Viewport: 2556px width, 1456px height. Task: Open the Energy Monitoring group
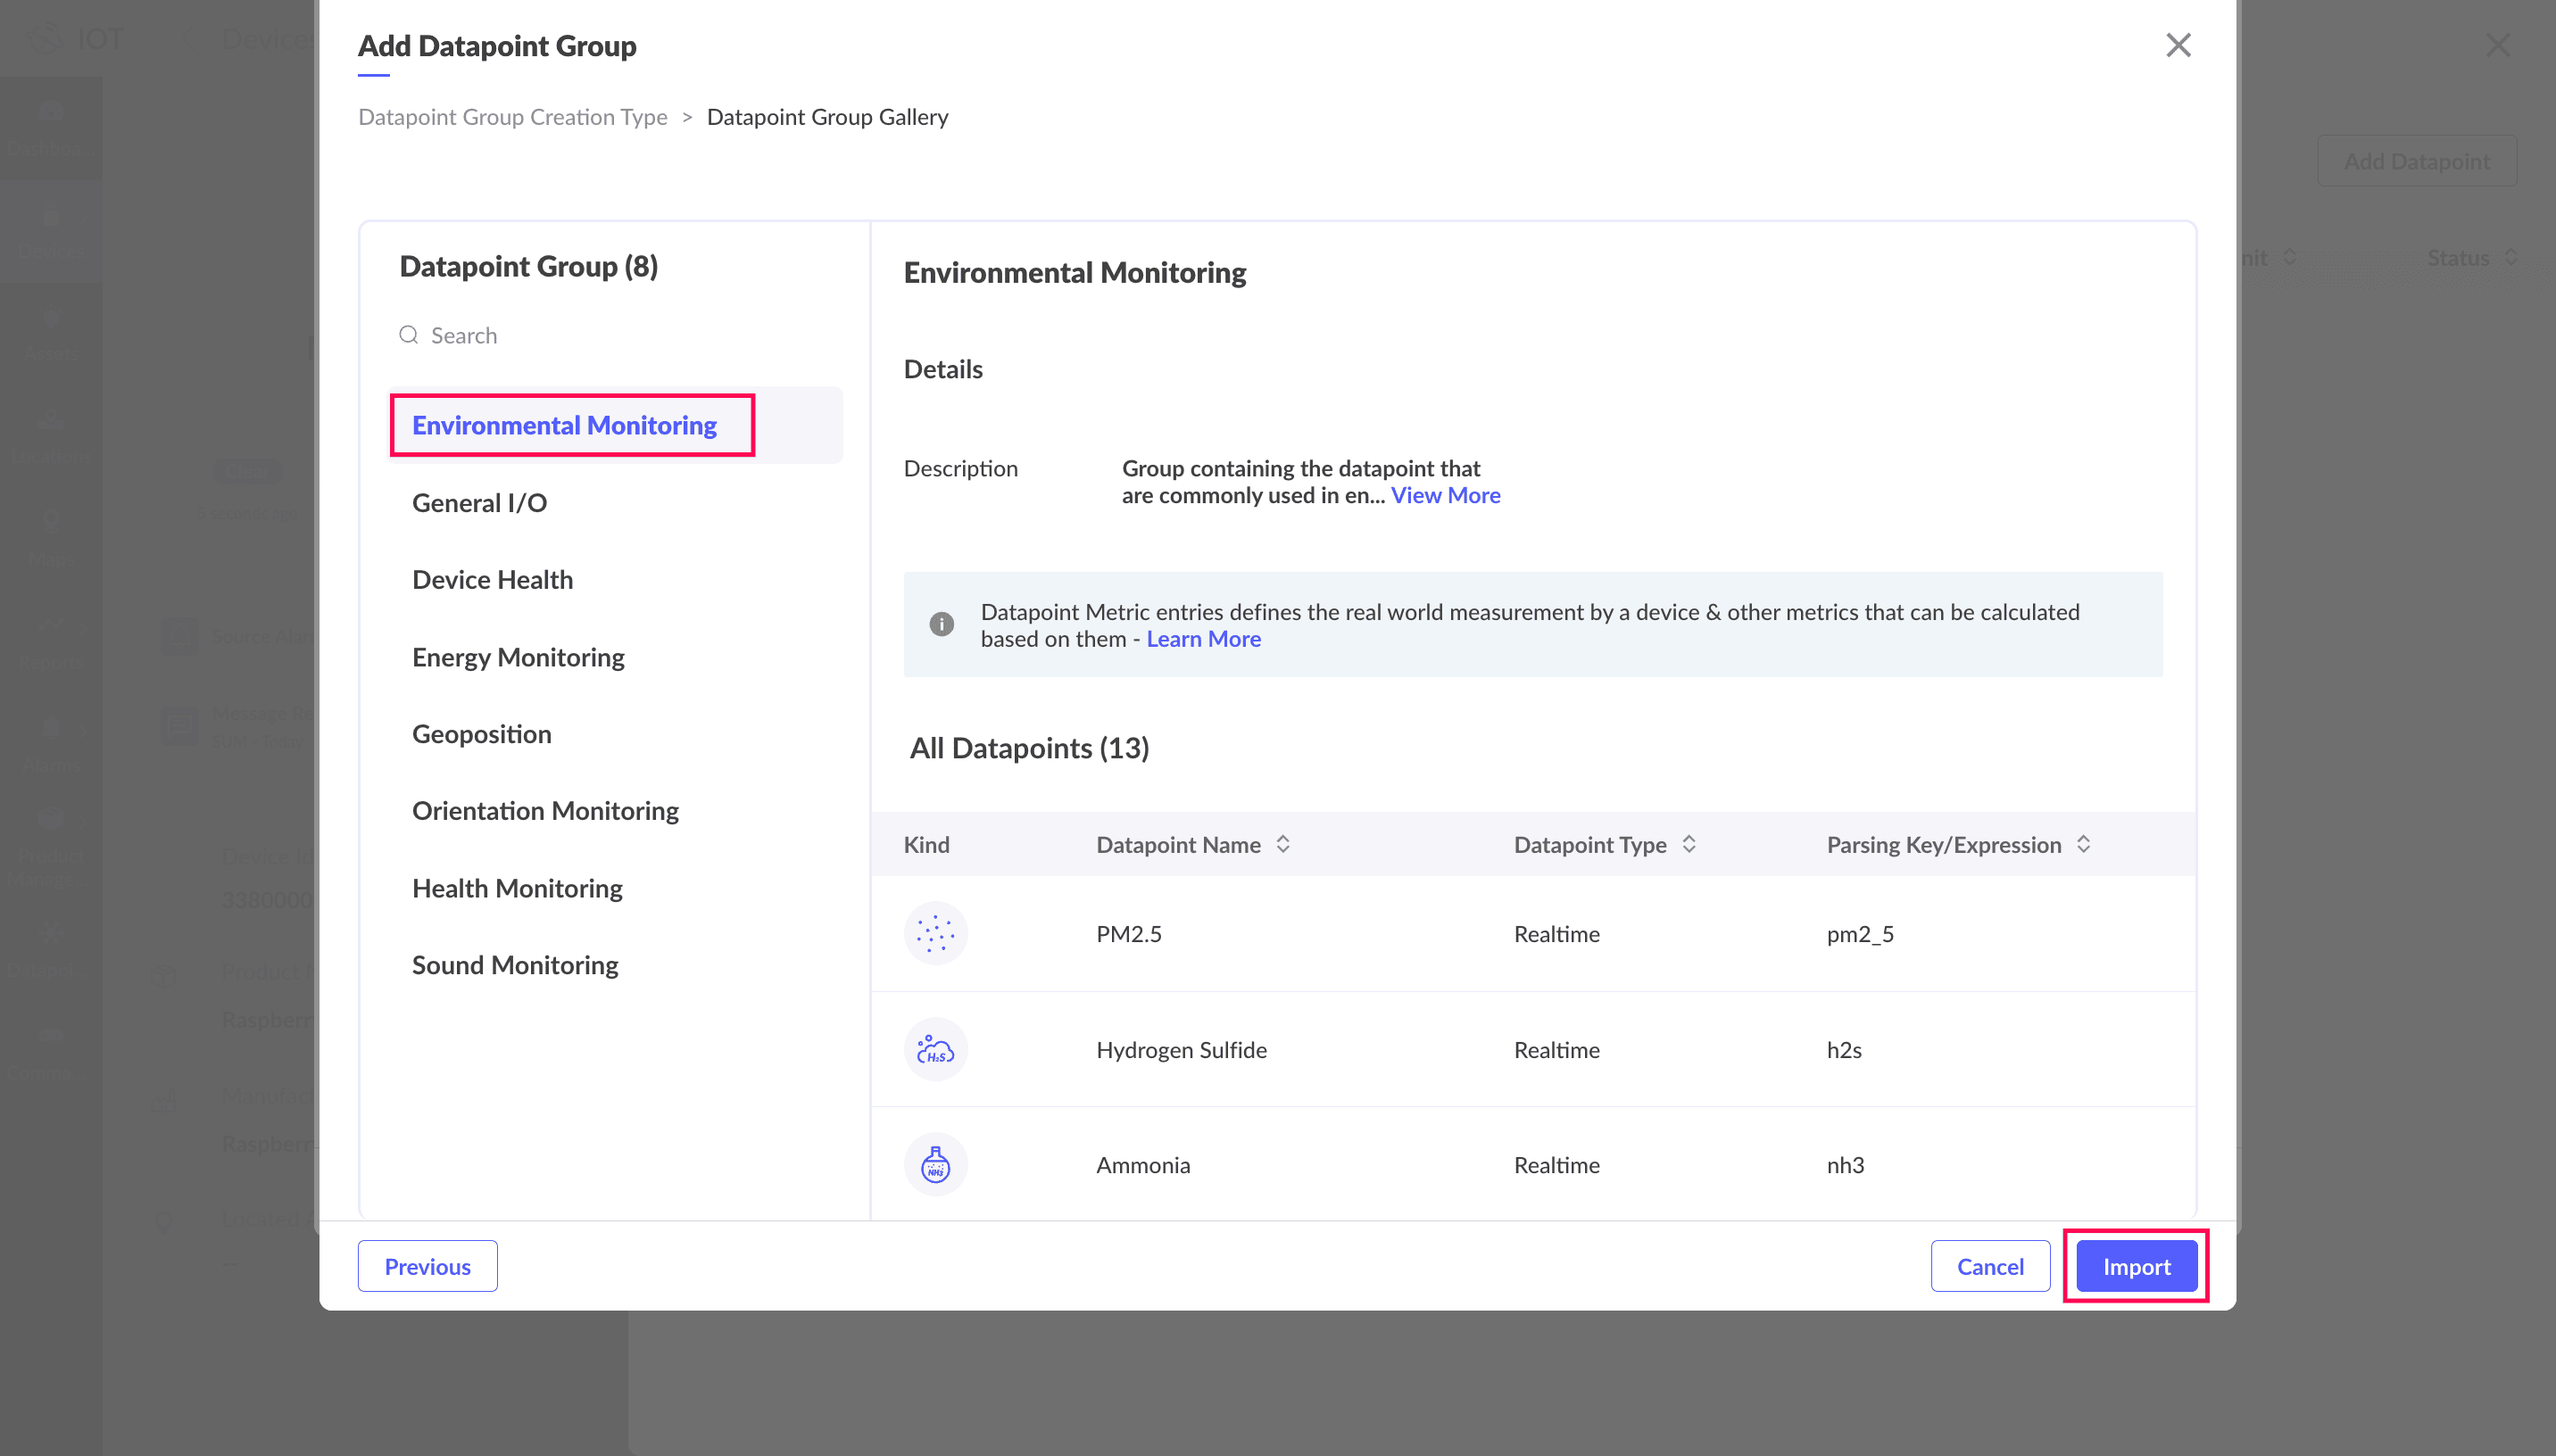coord(518,656)
